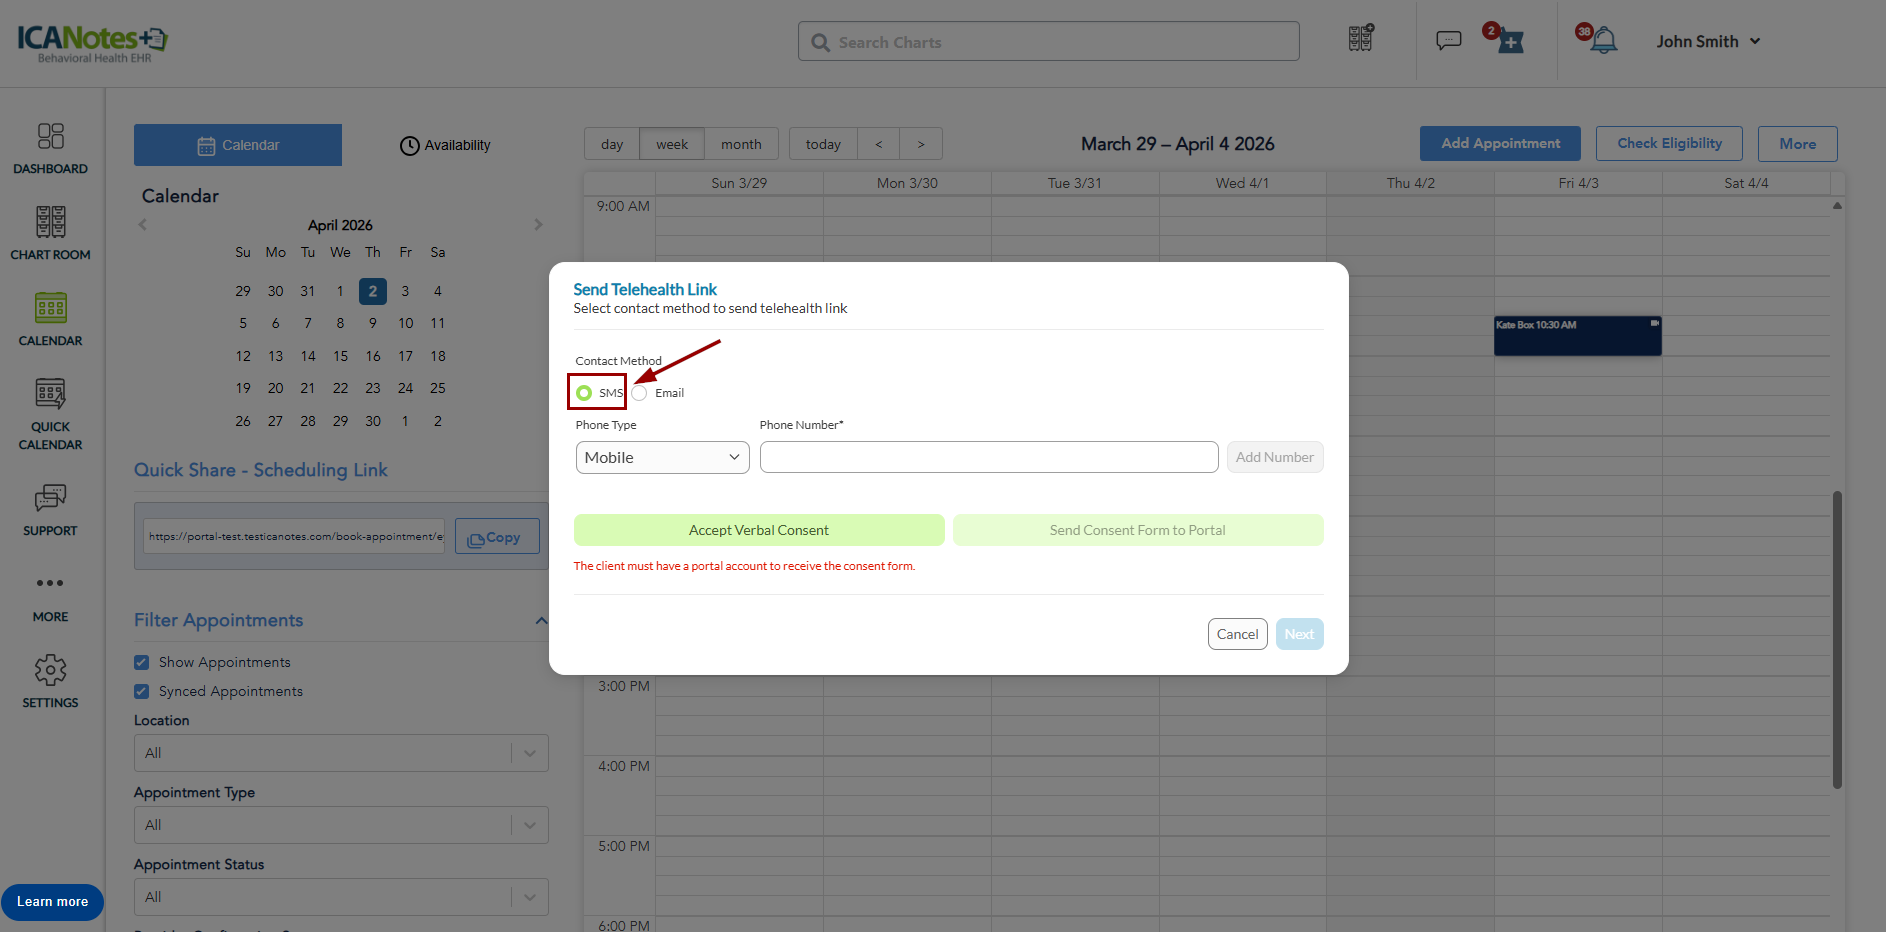
Task: Open the Dashboard from the sidebar
Action: [x=50, y=148]
